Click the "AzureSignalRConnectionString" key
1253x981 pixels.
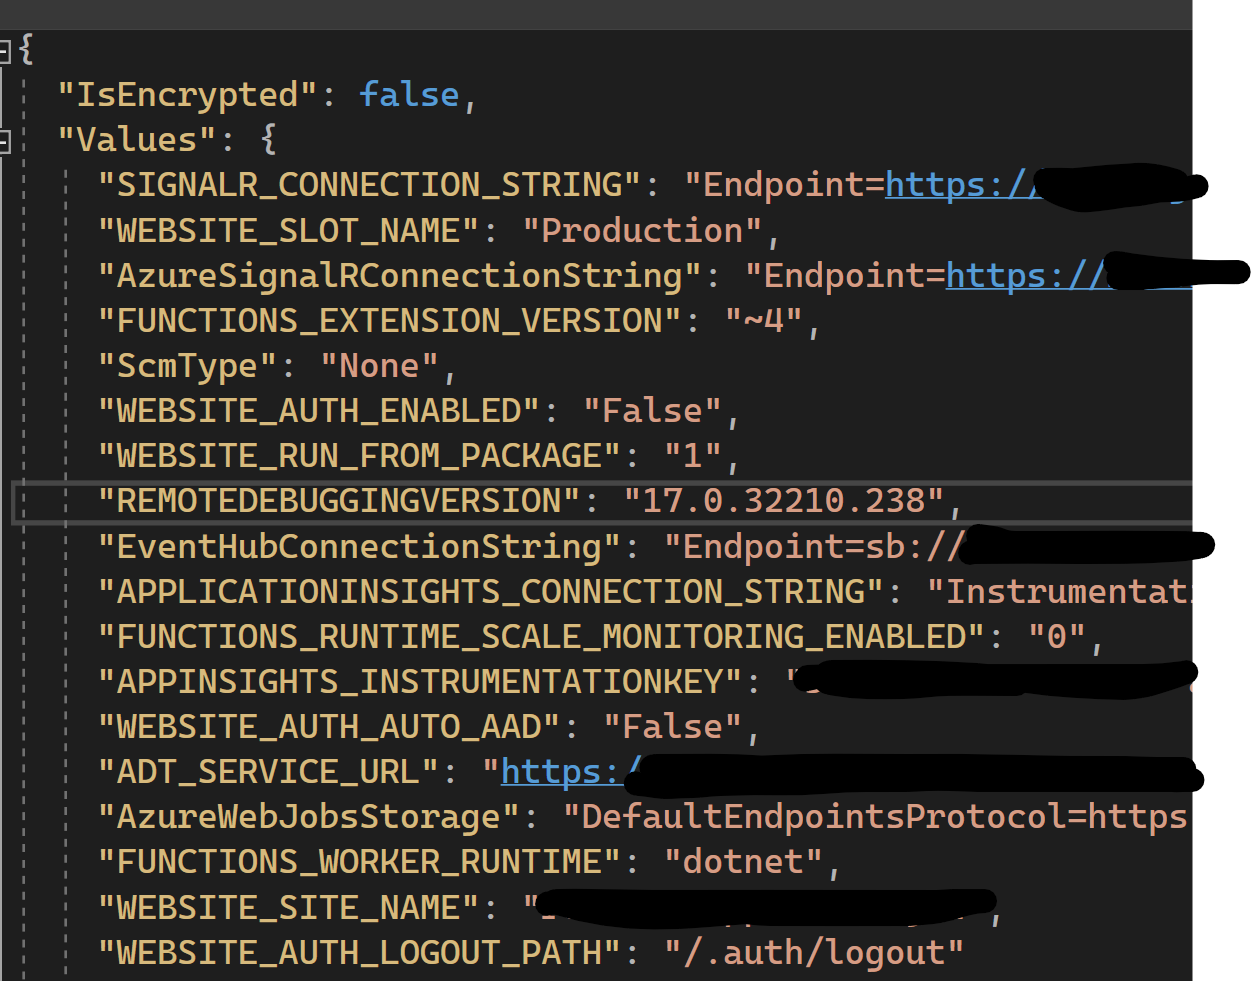click(x=399, y=276)
